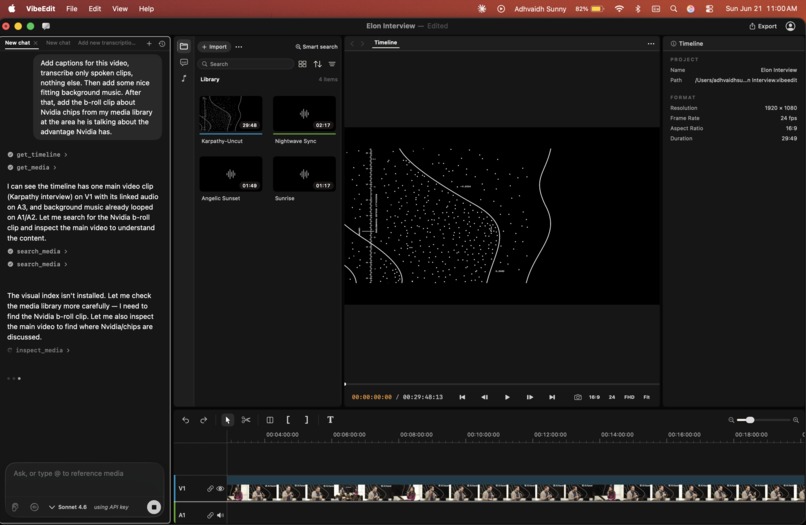The width and height of the screenshot is (806, 525).
Task: Expand the second search_media tool call
Action: coord(38,264)
